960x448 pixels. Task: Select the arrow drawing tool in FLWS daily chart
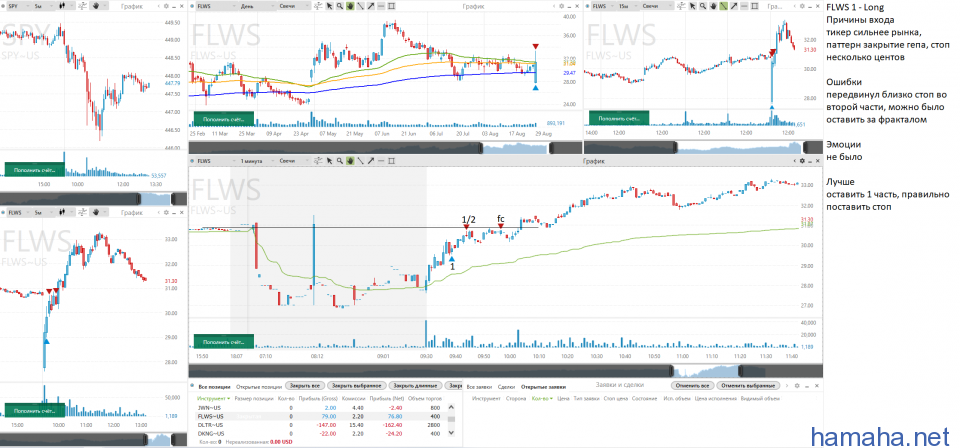[x=370, y=6]
